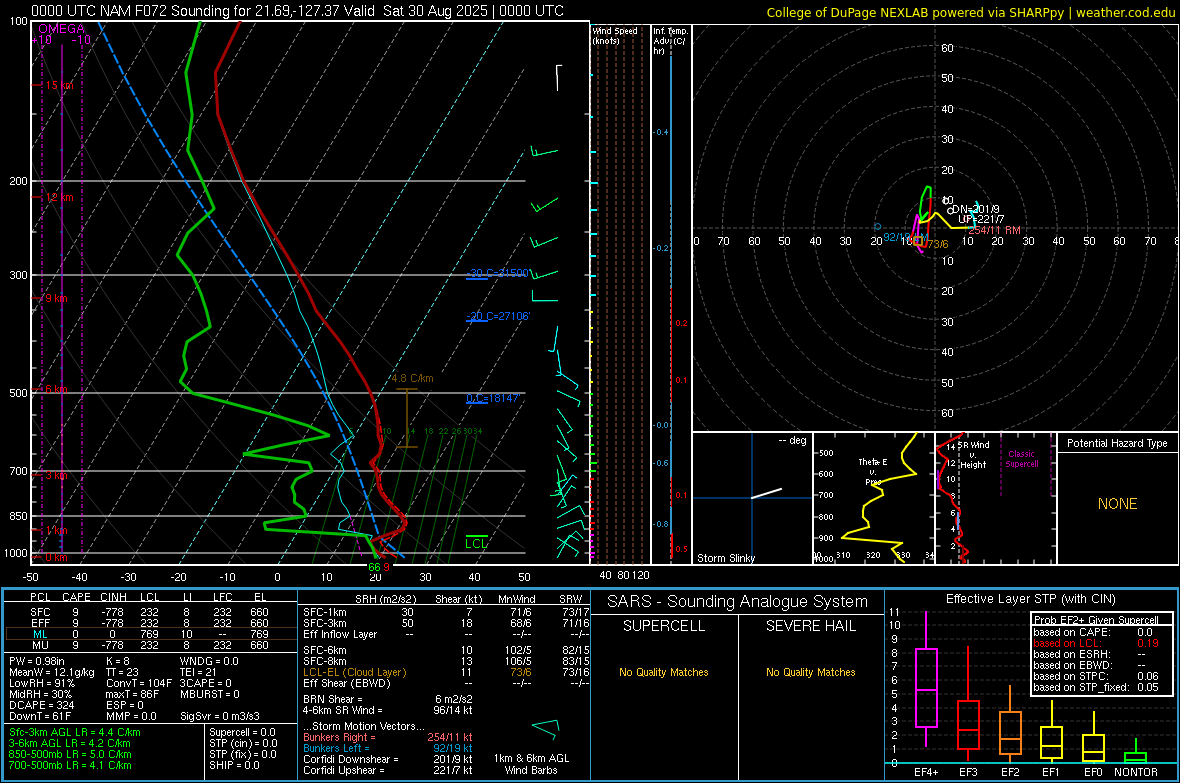Image resolution: width=1180 pixels, height=783 pixels.
Task: Click the 12 km height marker
Action: [59, 197]
